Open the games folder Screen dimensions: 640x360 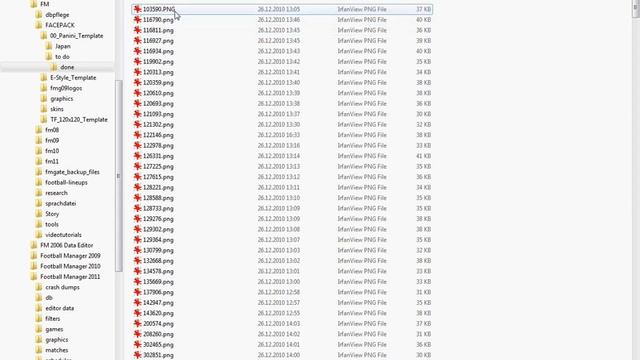tap(54, 329)
